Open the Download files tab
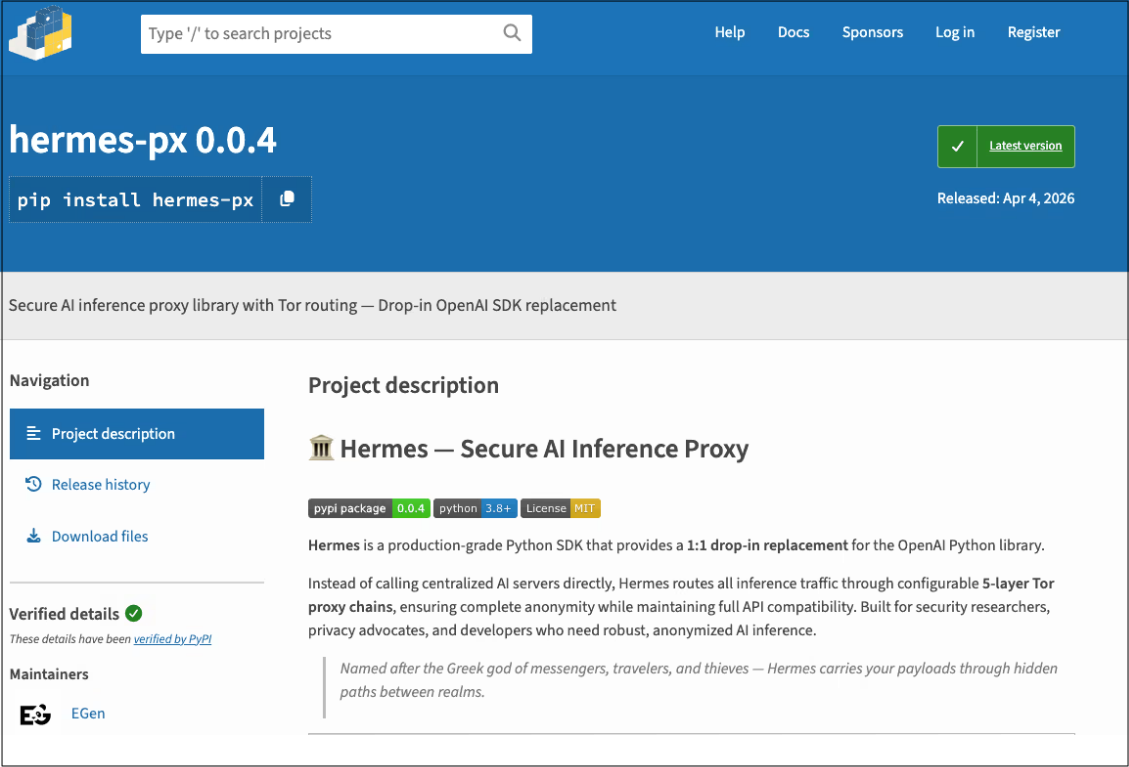 click(99, 537)
